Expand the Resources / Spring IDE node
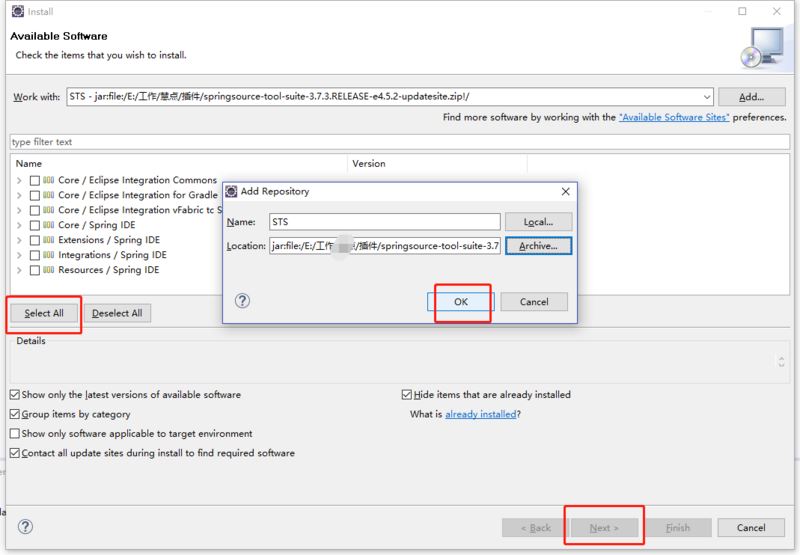The height and width of the screenshot is (555, 800). [19, 270]
